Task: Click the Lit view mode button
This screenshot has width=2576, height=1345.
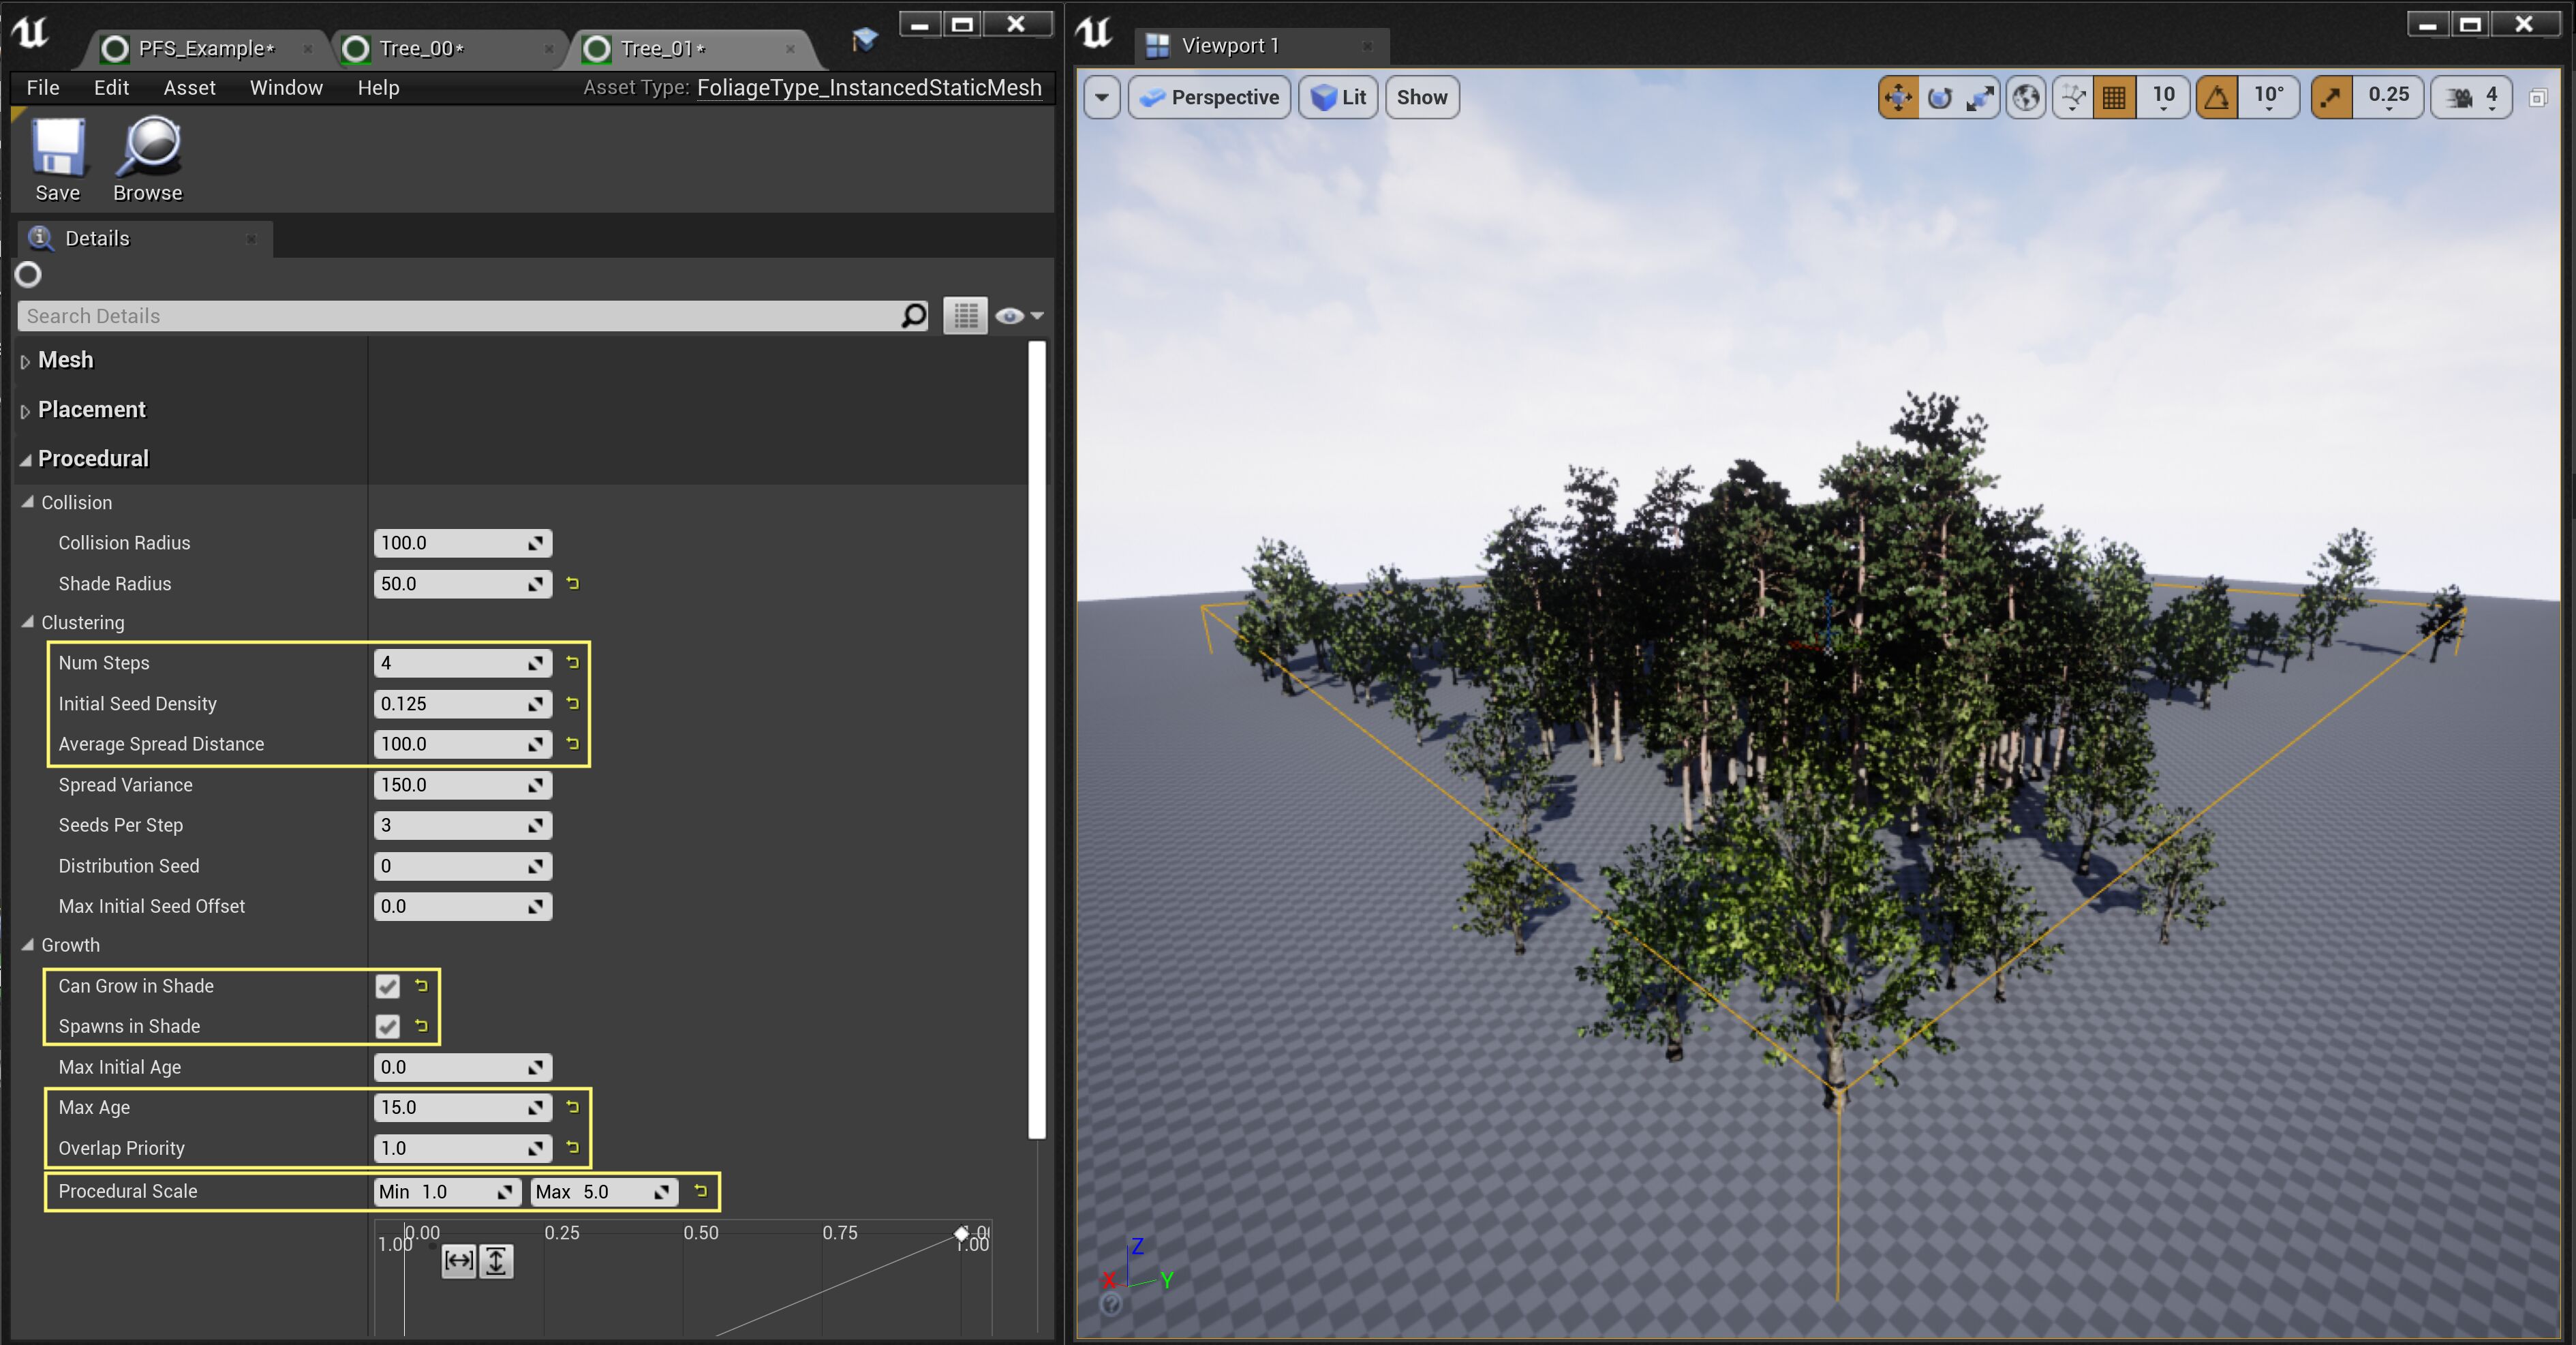Action: click(1338, 97)
